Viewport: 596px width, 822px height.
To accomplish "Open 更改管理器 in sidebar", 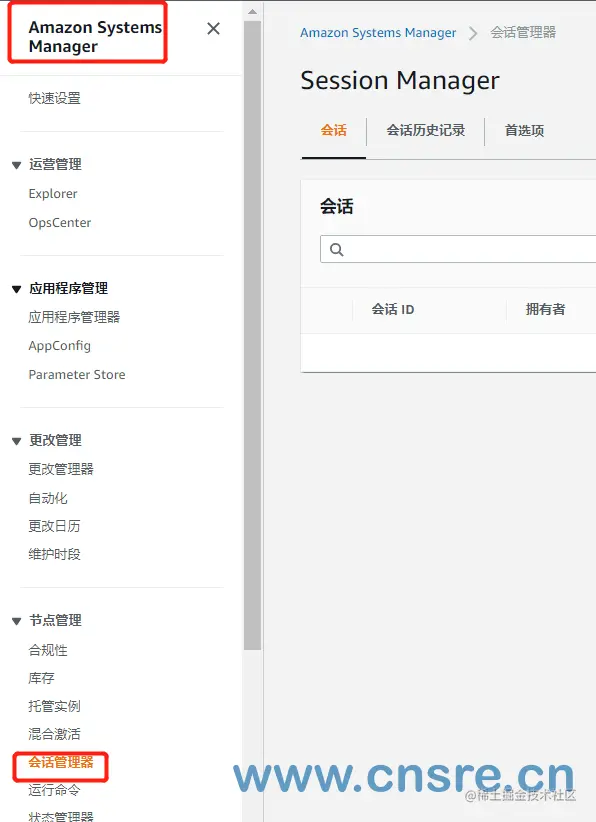I will click(61, 469).
